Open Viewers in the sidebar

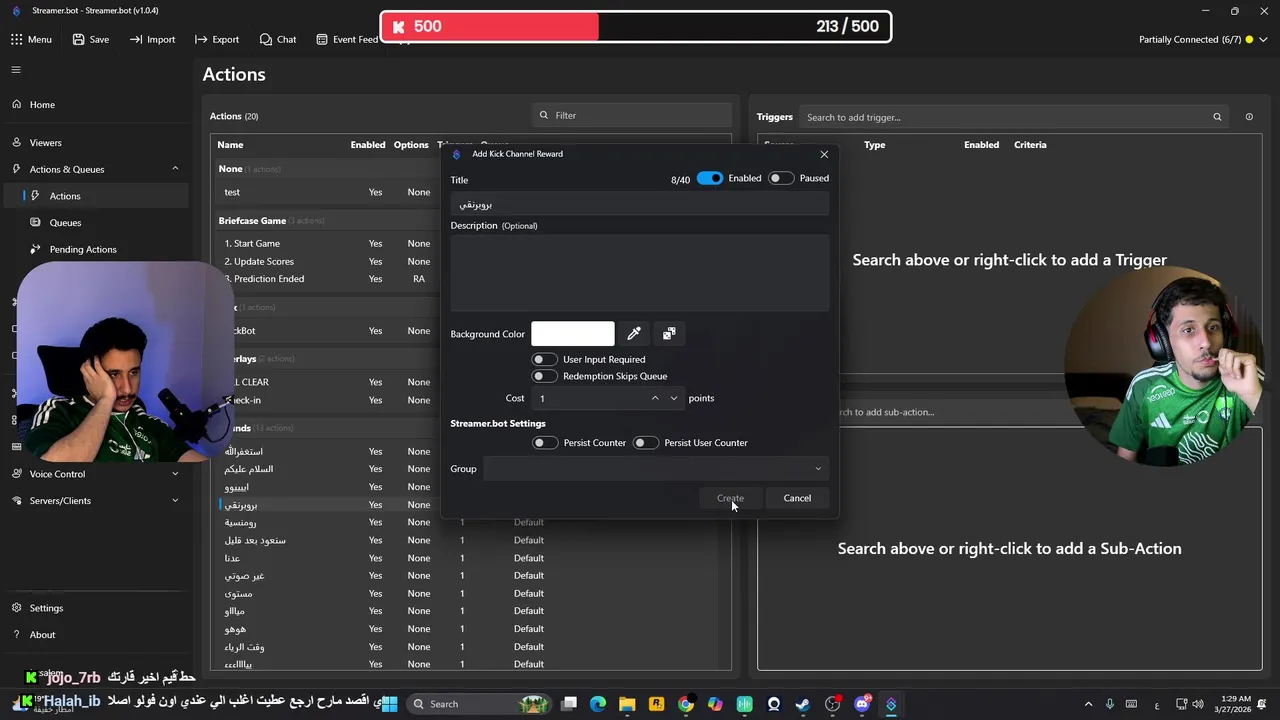coord(45,143)
